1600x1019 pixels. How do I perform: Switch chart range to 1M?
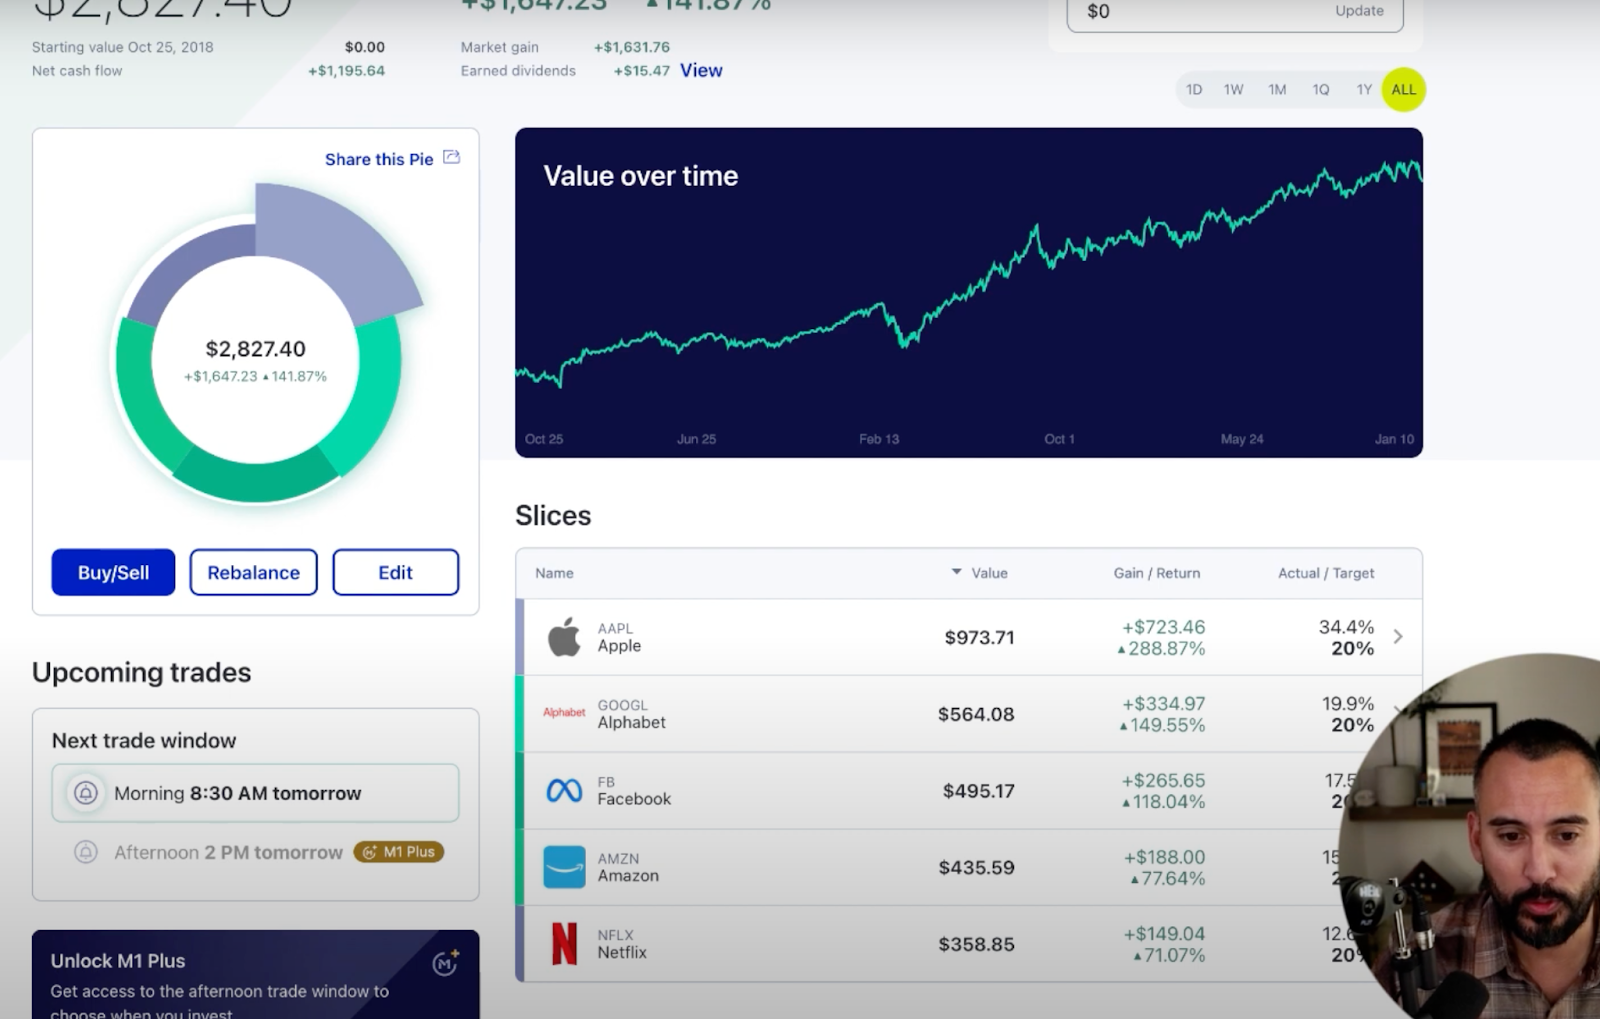(1277, 90)
